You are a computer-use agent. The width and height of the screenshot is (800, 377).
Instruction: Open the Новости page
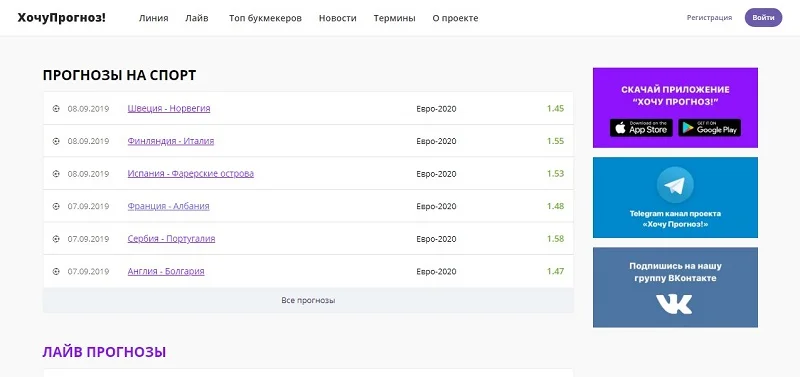click(x=338, y=18)
